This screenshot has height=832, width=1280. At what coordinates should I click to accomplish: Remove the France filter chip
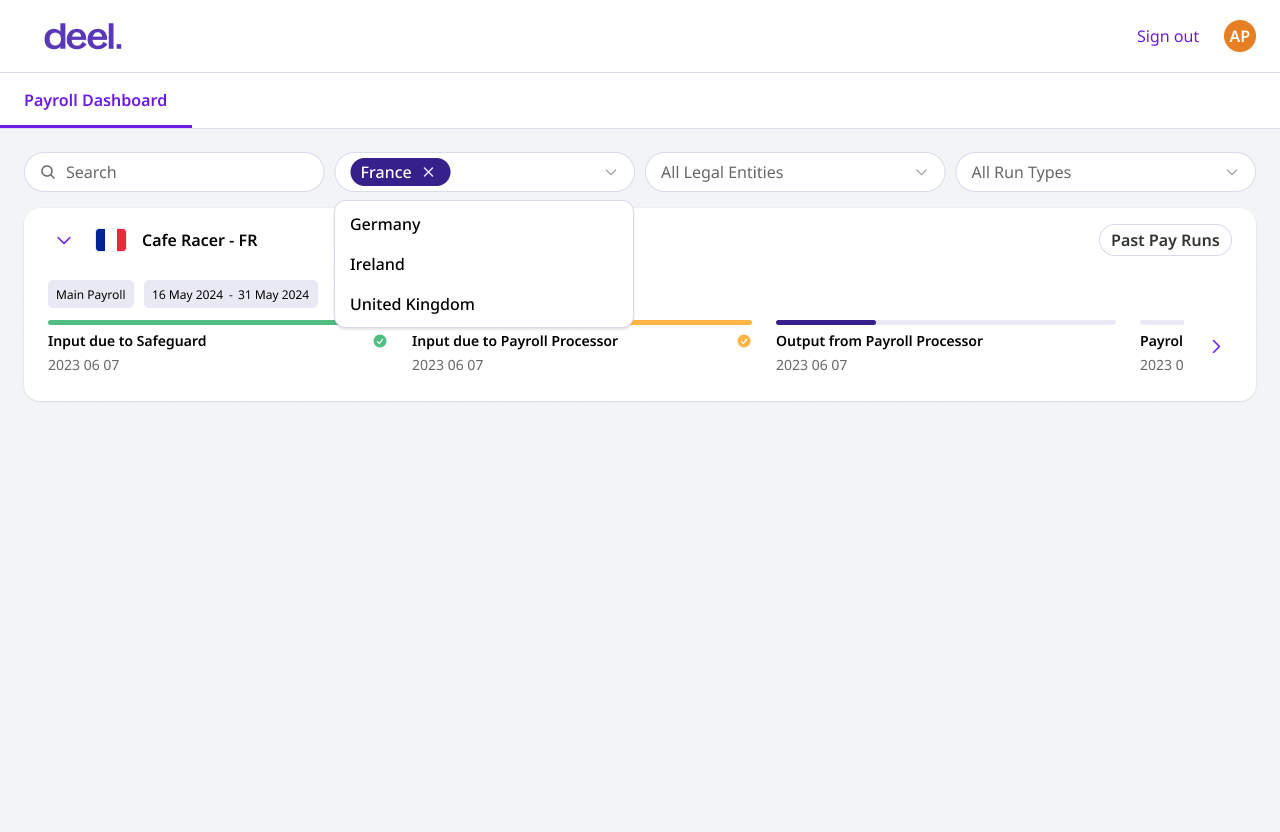click(x=429, y=172)
